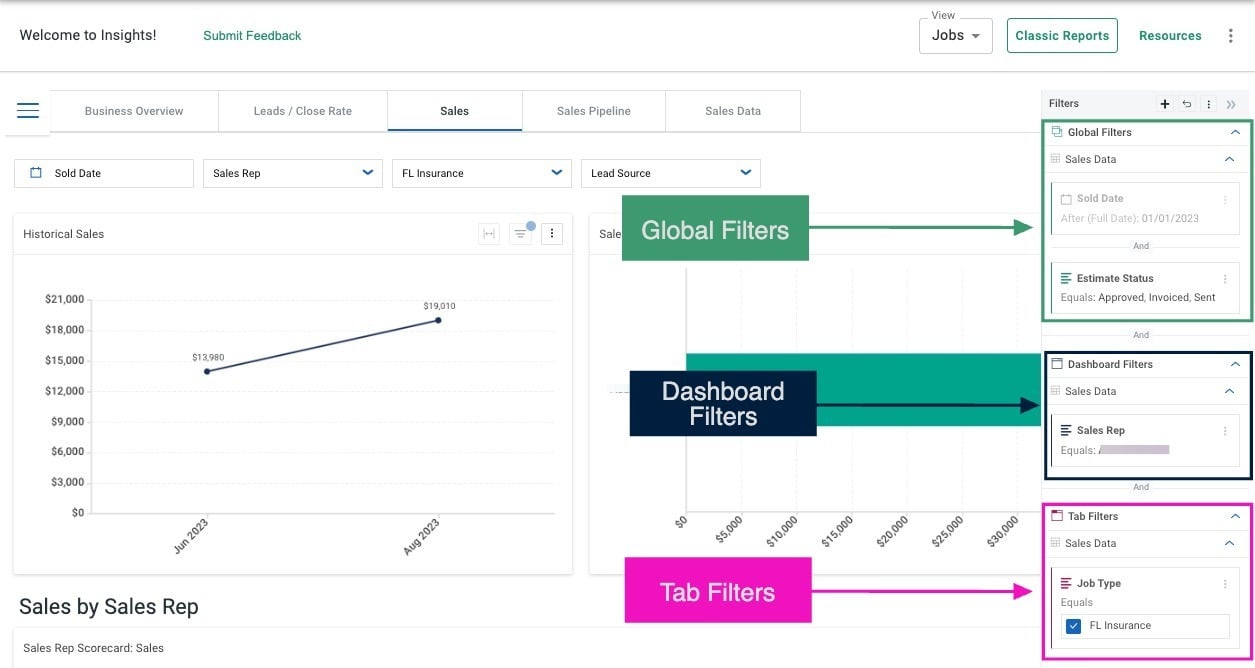The height and width of the screenshot is (668, 1255).
Task: Click the Classic Reports button
Action: (x=1061, y=36)
